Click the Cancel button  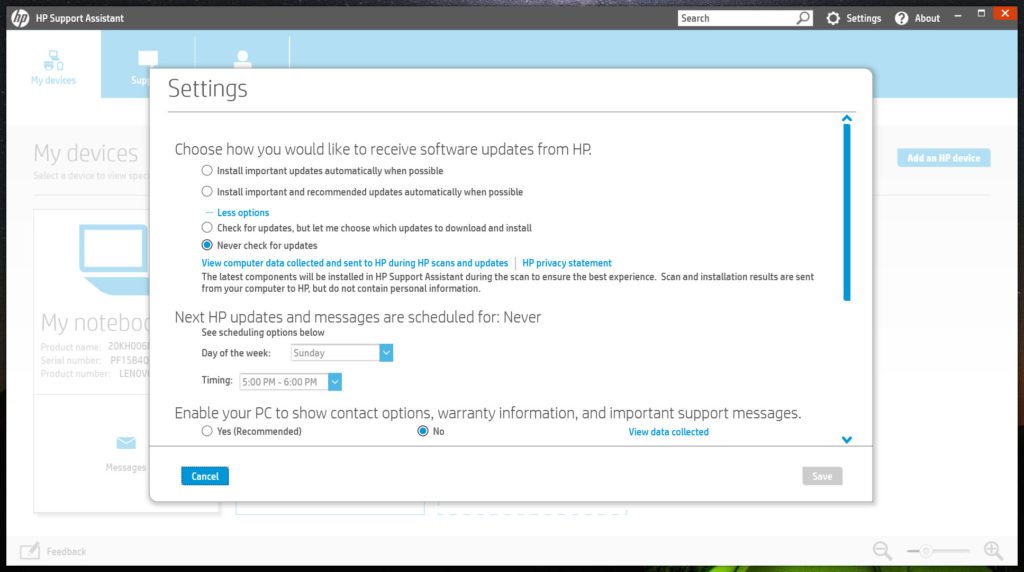(x=205, y=476)
